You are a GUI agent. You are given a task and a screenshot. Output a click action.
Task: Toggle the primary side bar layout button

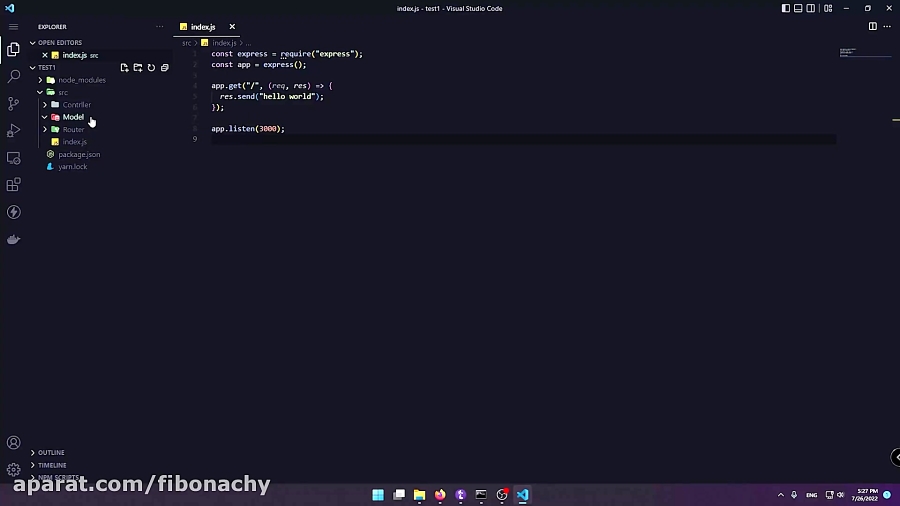click(786, 9)
